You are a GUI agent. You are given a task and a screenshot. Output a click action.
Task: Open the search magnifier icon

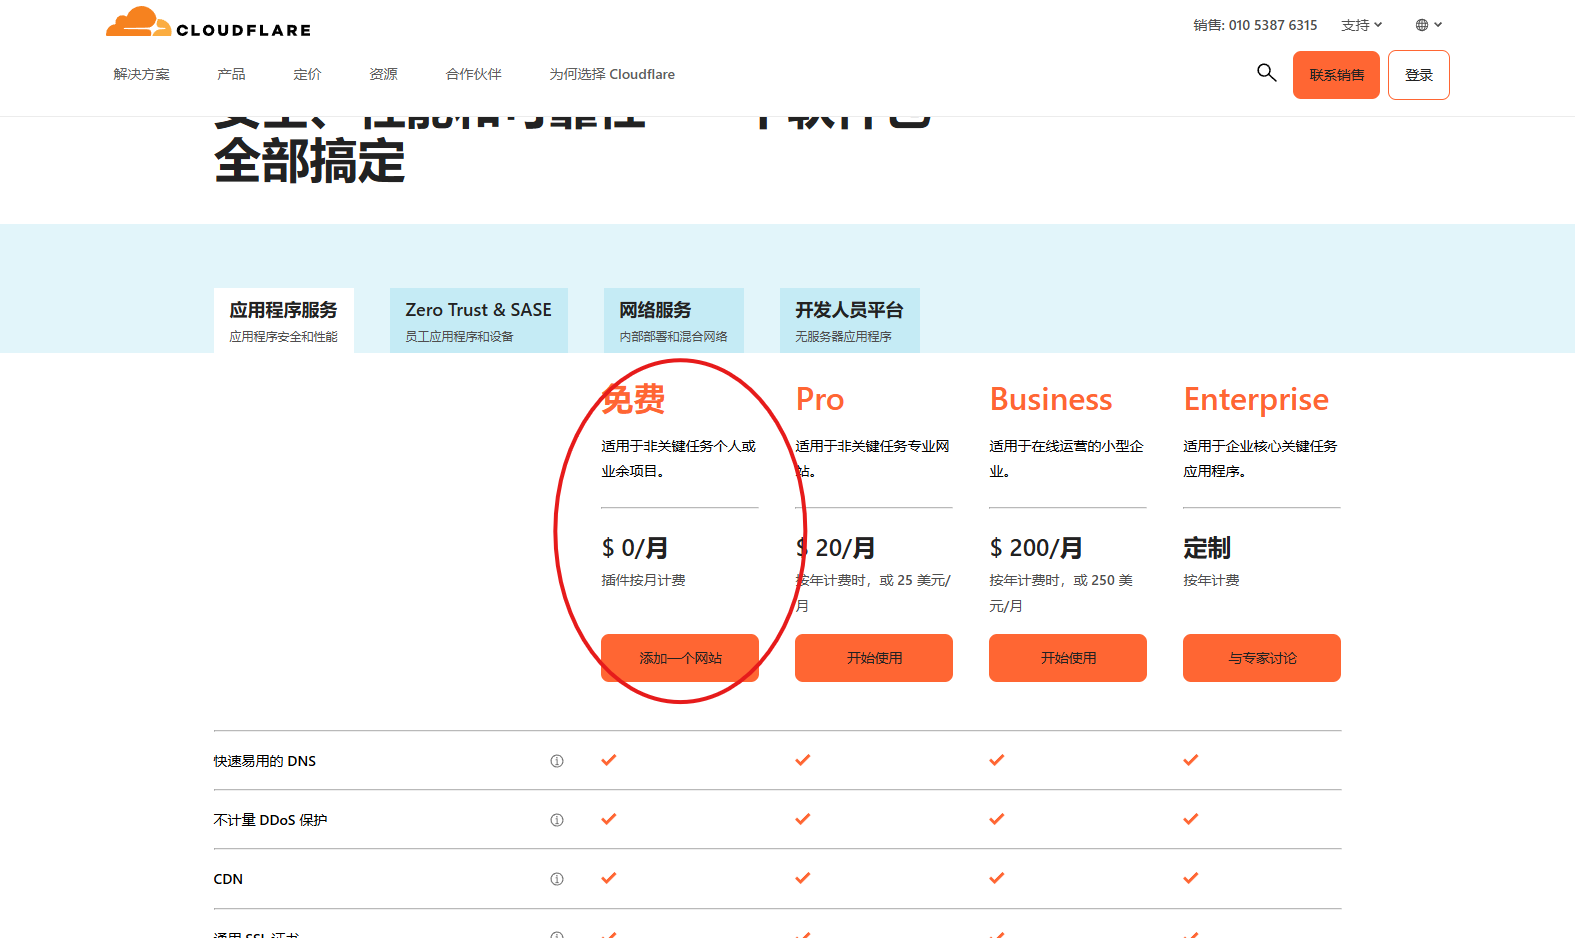coord(1266,72)
